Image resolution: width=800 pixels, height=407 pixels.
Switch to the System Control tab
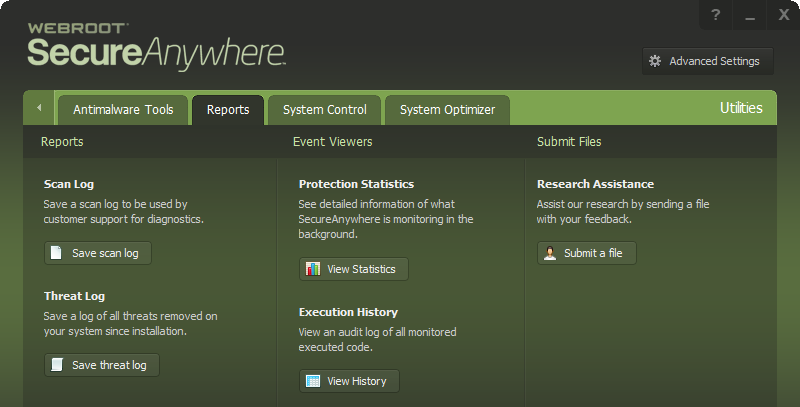pyautogui.click(x=324, y=110)
